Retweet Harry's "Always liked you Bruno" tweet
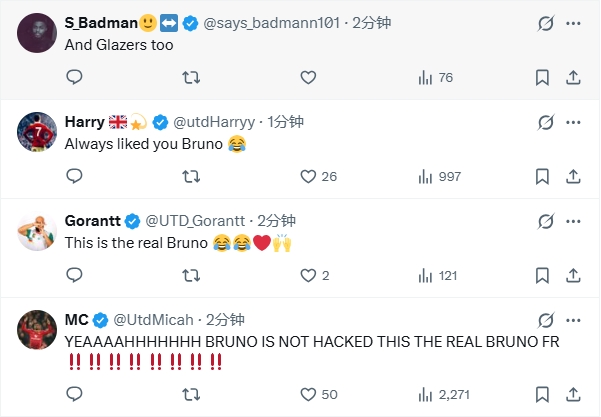 pos(191,176)
